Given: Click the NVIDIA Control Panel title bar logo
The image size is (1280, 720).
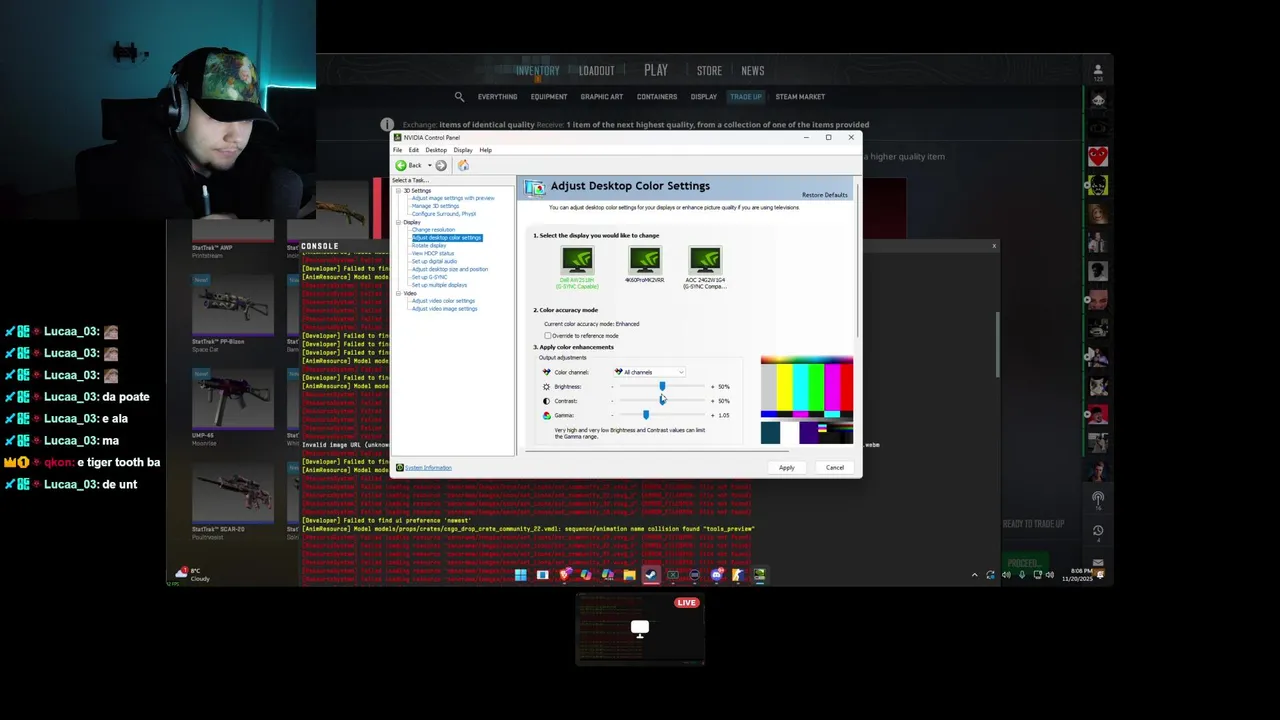Looking at the screenshot, I should 398,137.
